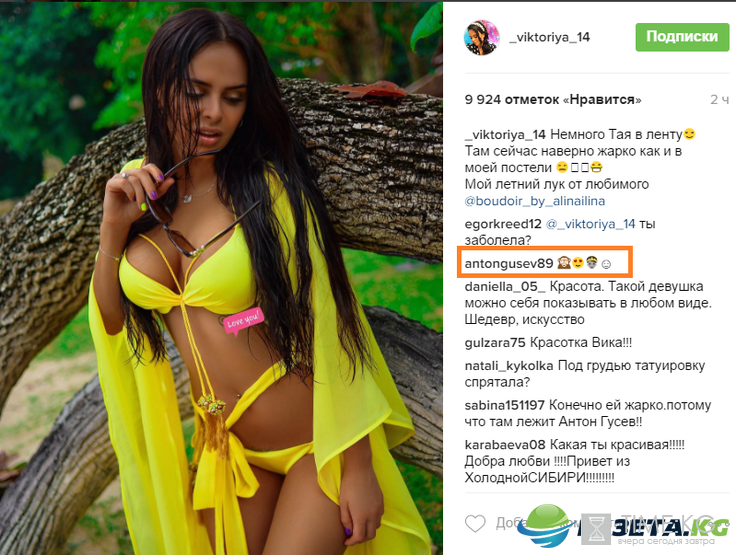Open the antongusev89 commenter profile

click(509, 264)
